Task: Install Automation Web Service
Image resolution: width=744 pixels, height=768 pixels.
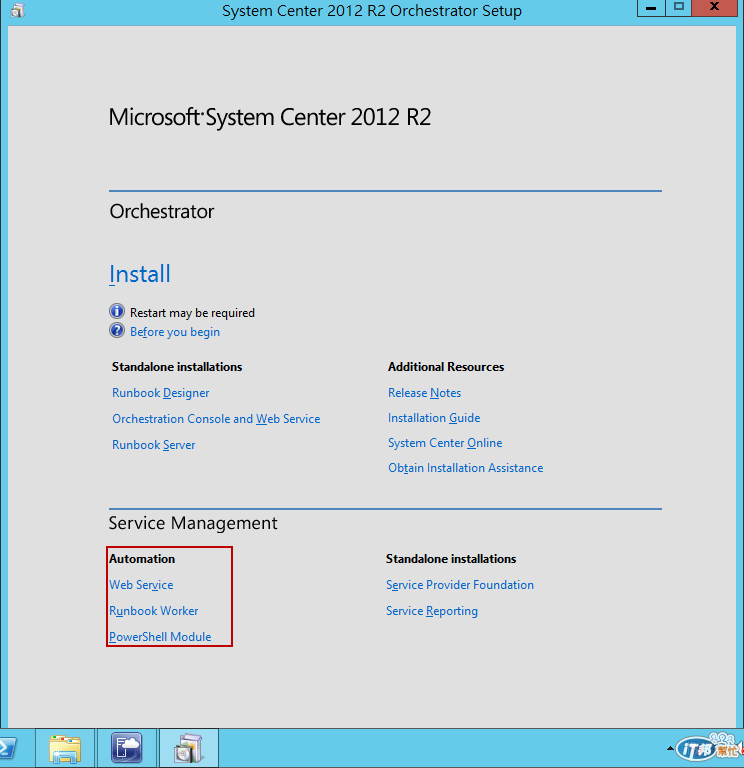Action: click(141, 585)
